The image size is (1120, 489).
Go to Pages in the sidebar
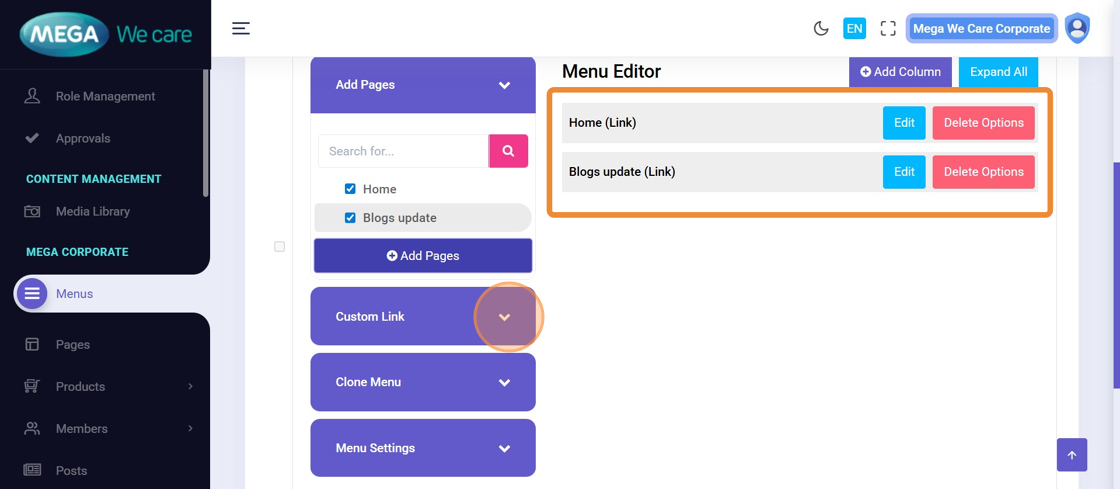[73, 344]
